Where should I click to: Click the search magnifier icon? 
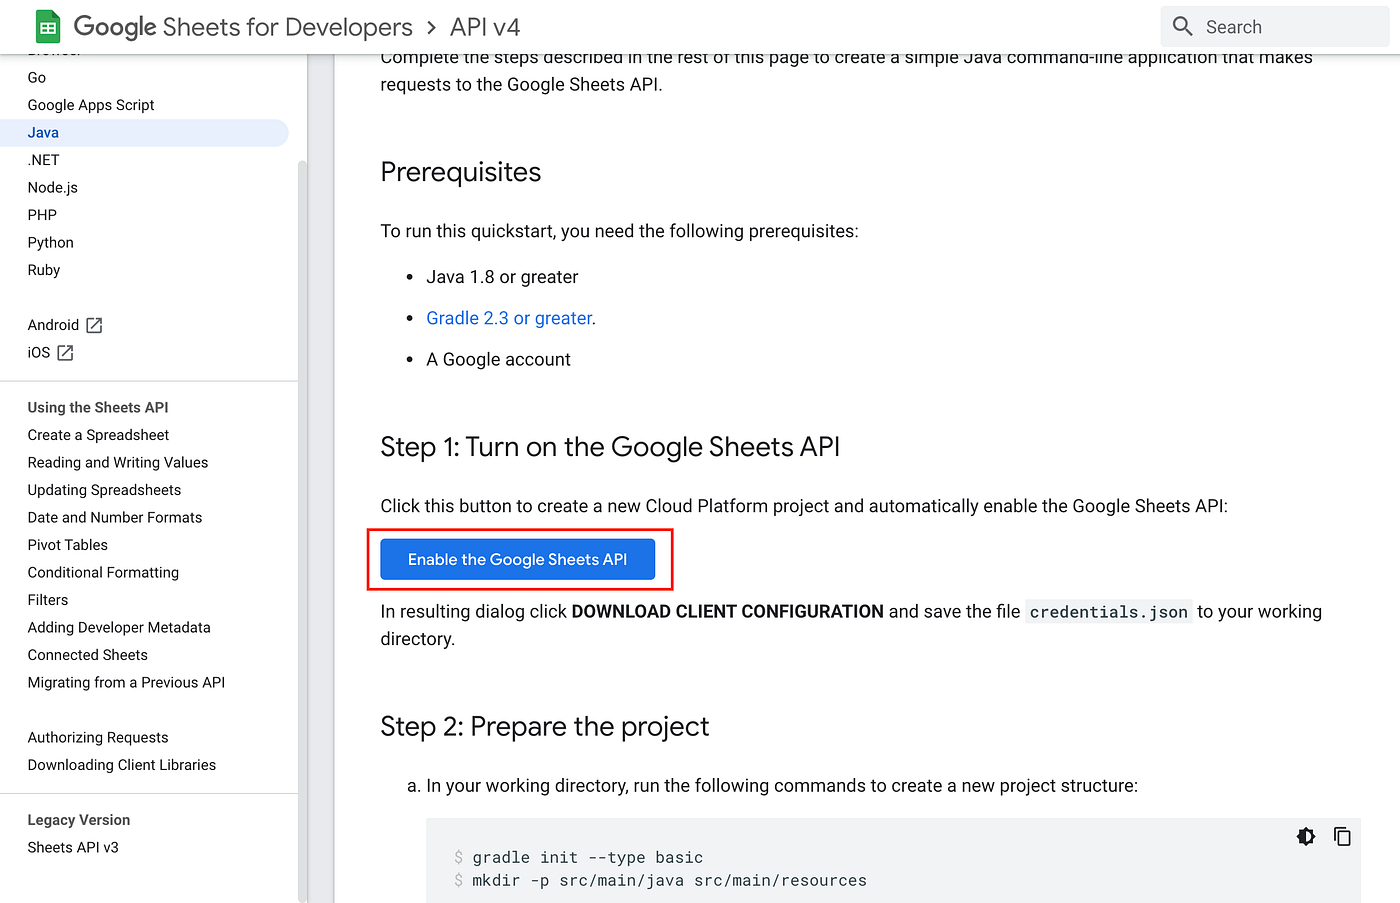1183,27
